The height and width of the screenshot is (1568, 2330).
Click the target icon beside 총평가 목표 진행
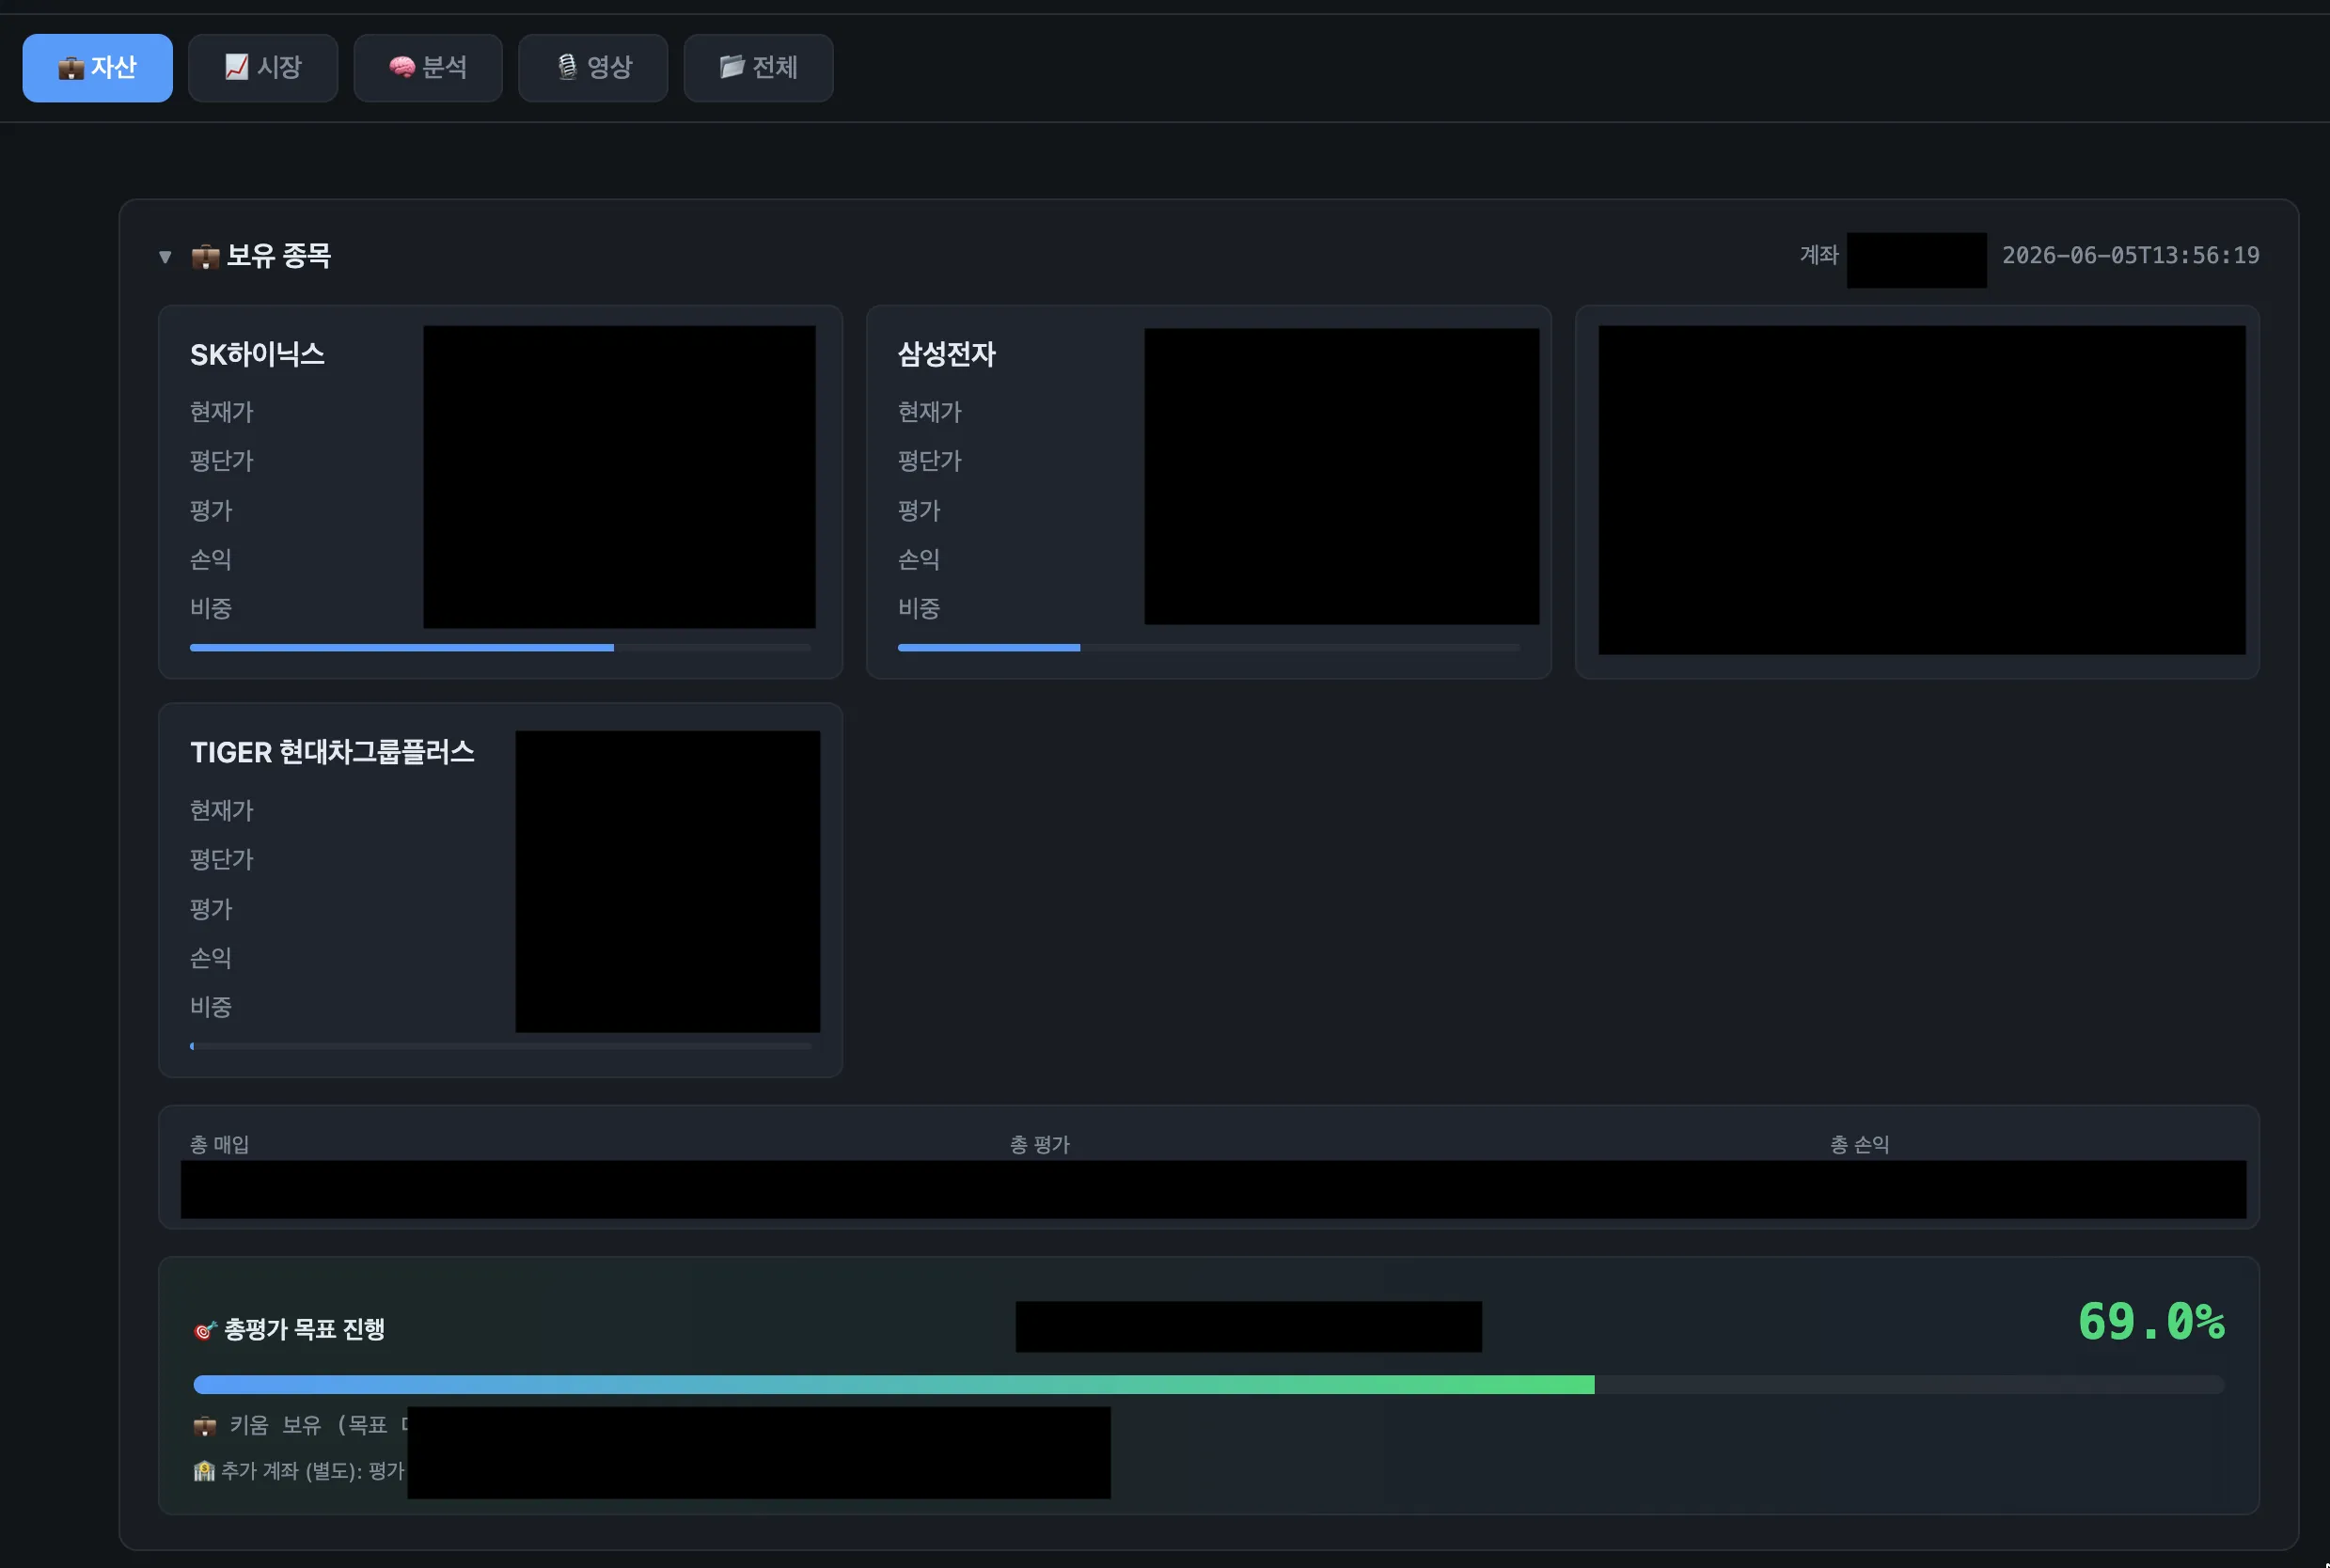click(205, 1330)
